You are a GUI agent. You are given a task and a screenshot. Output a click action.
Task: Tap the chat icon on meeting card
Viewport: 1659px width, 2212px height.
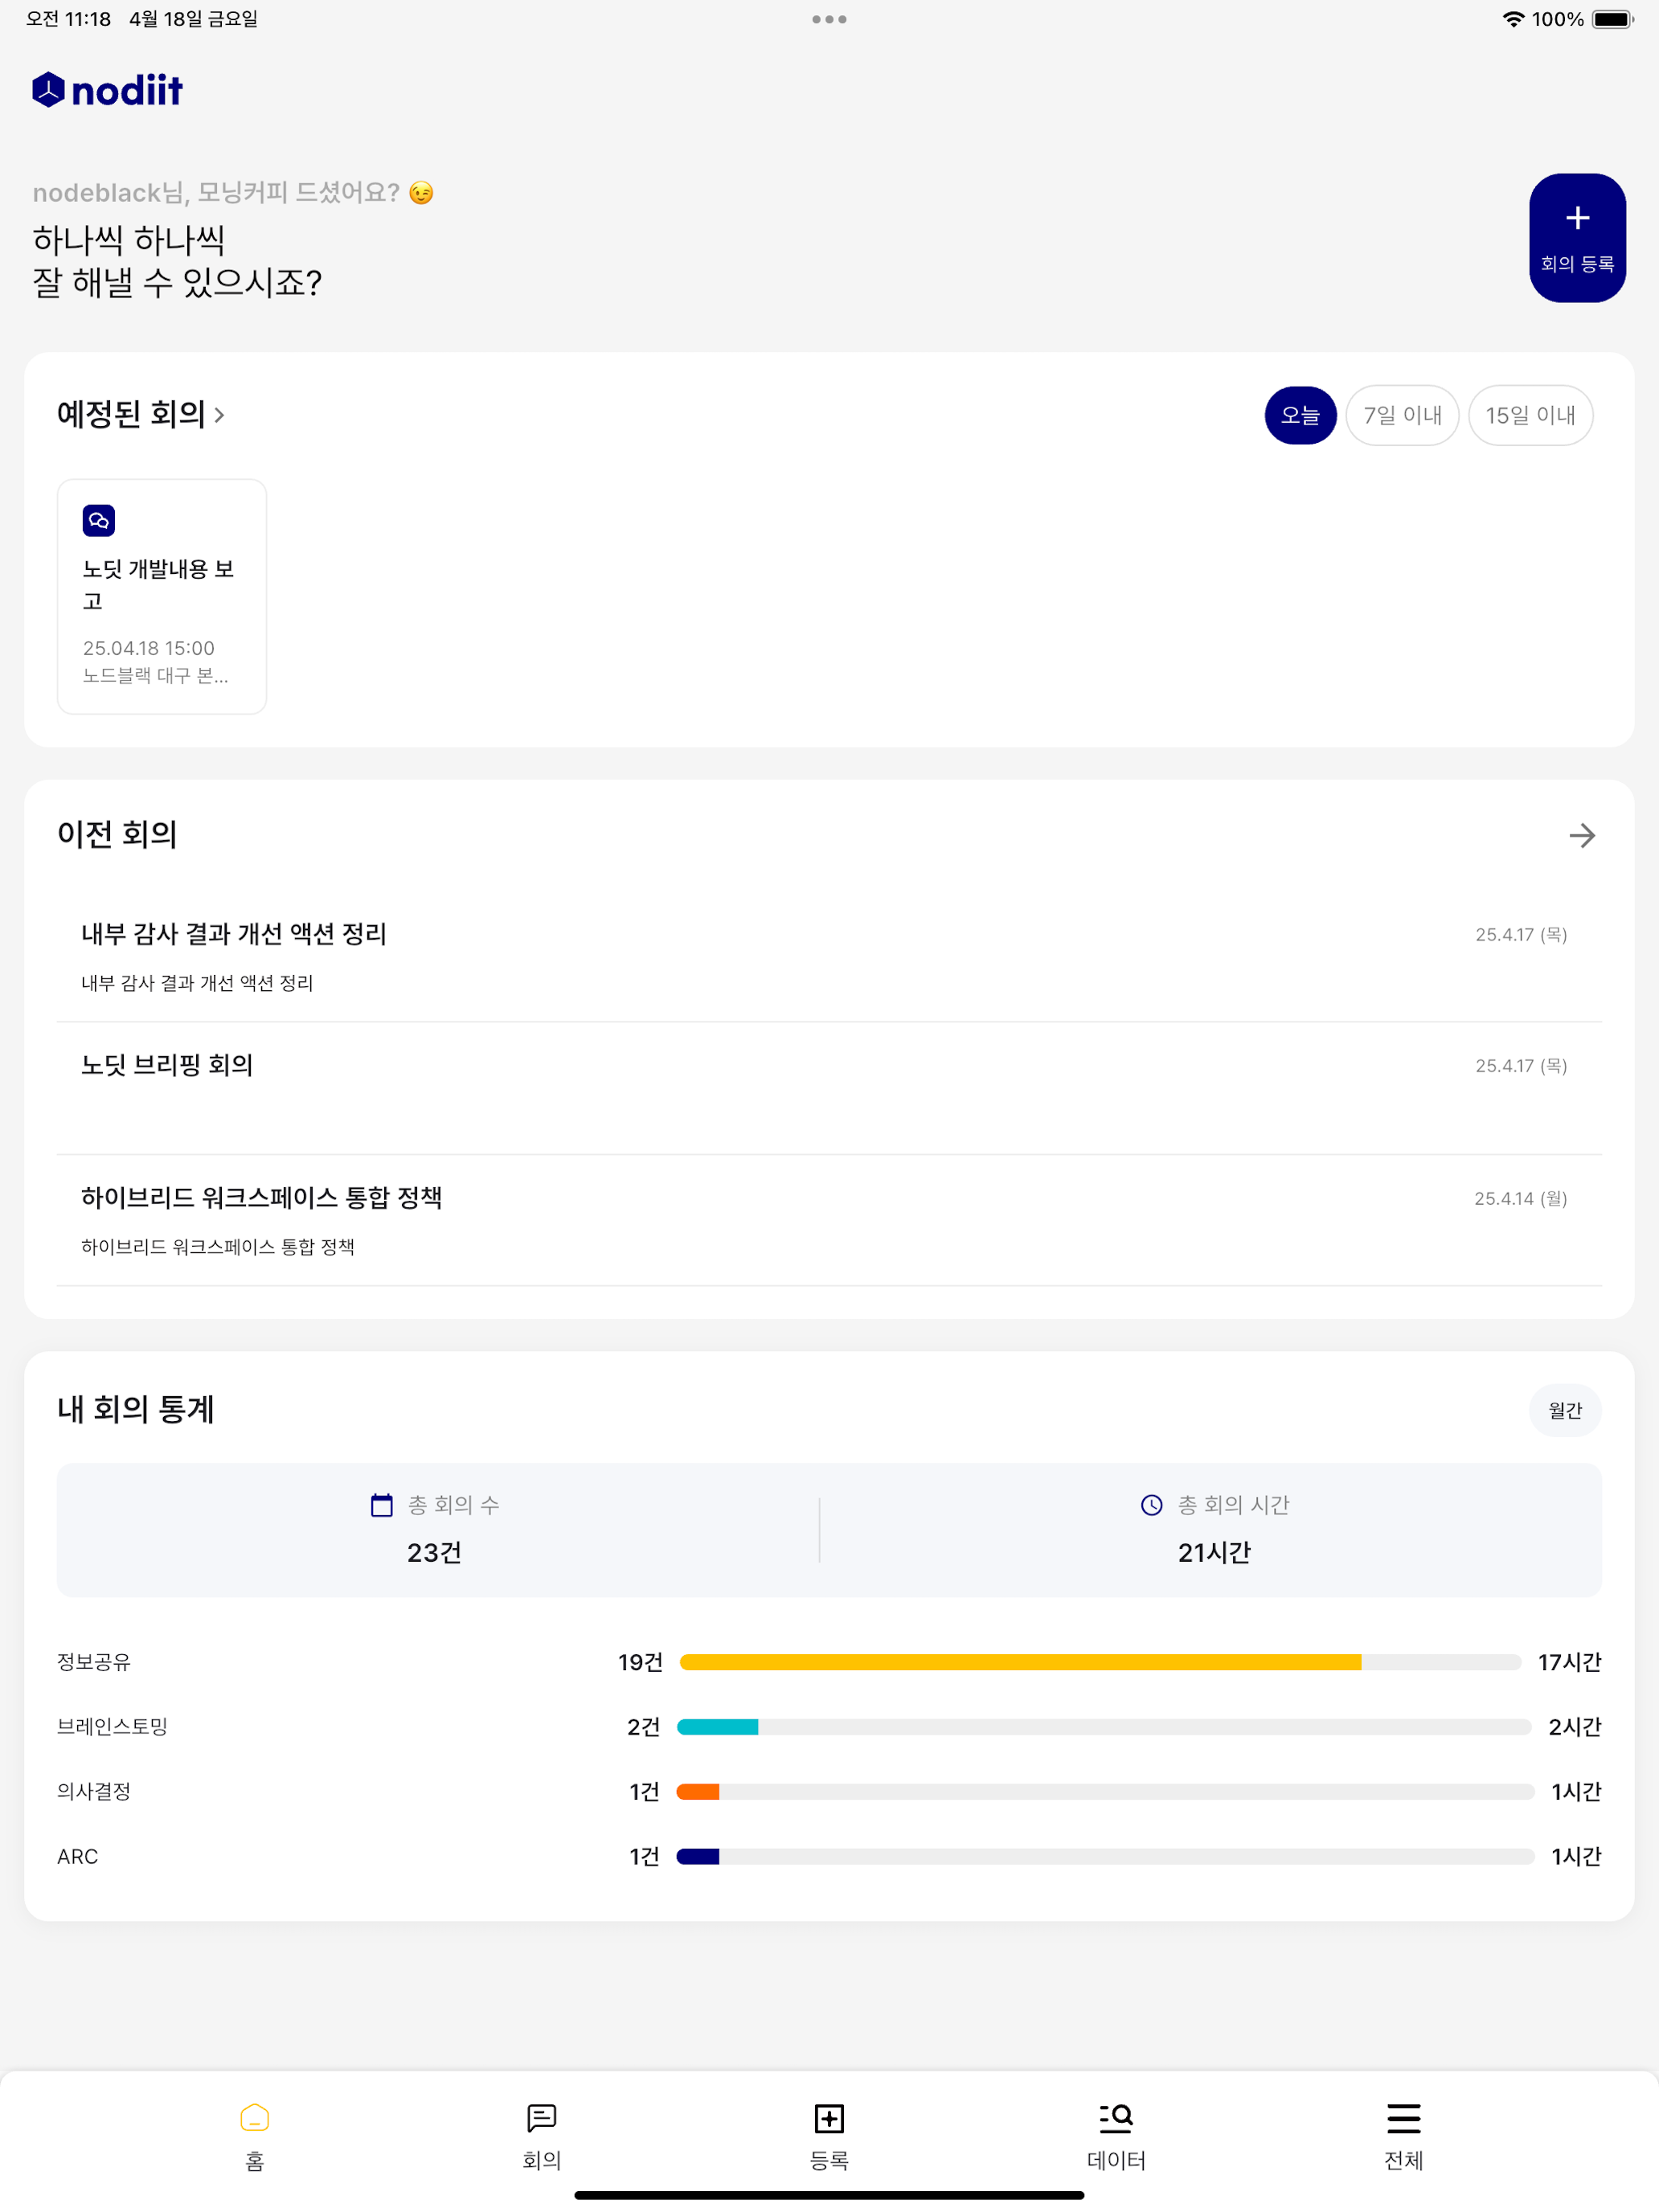[x=99, y=521]
